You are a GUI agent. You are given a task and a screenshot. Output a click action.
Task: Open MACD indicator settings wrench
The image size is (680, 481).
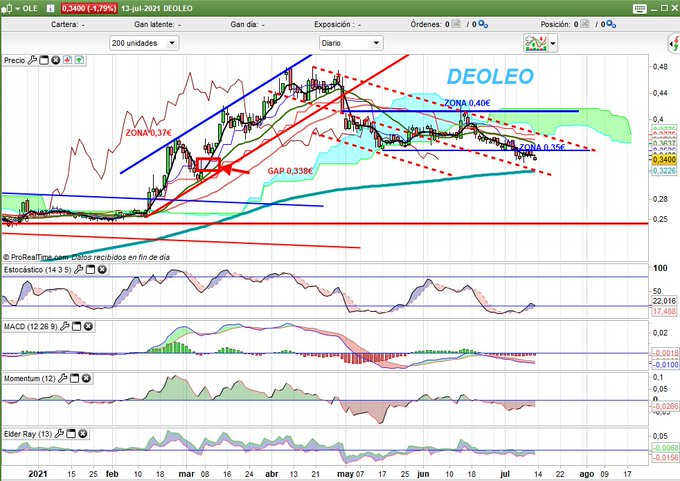[65, 326]
